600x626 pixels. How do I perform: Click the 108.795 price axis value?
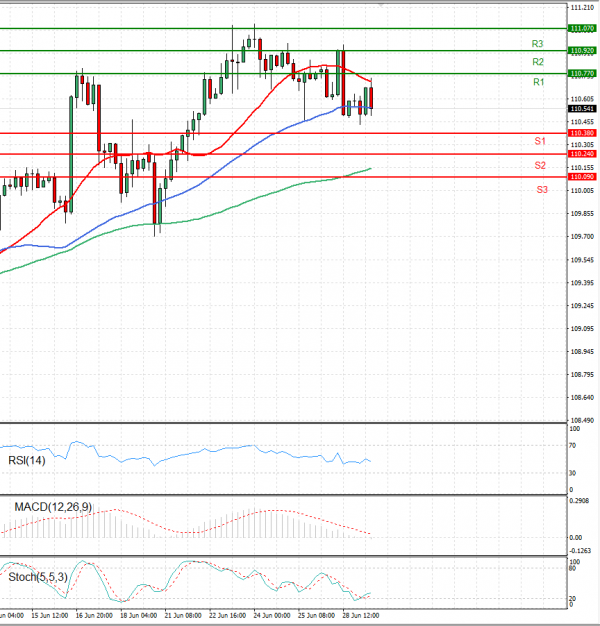(582, 374)
